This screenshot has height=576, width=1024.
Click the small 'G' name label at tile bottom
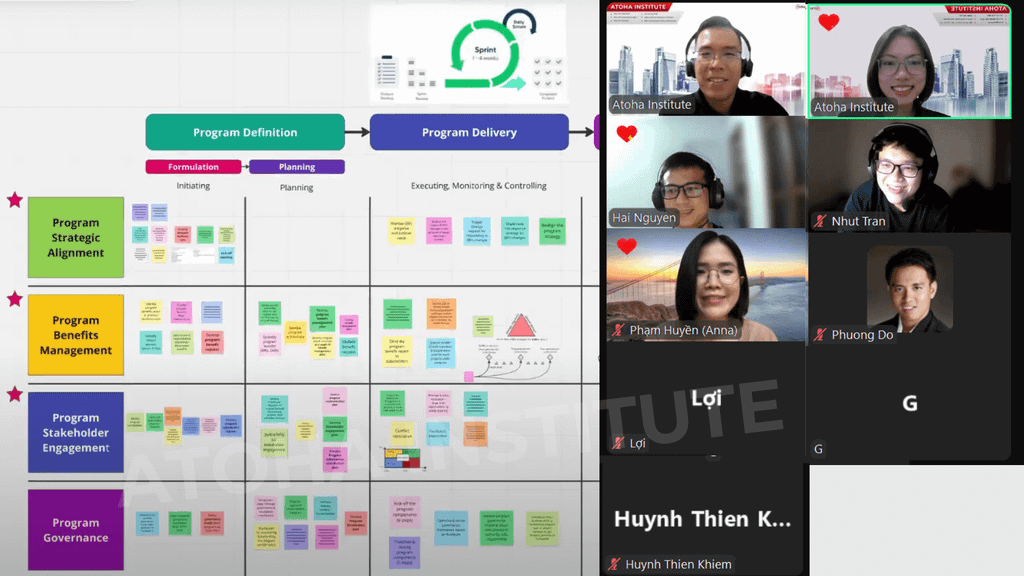point(818,449)
